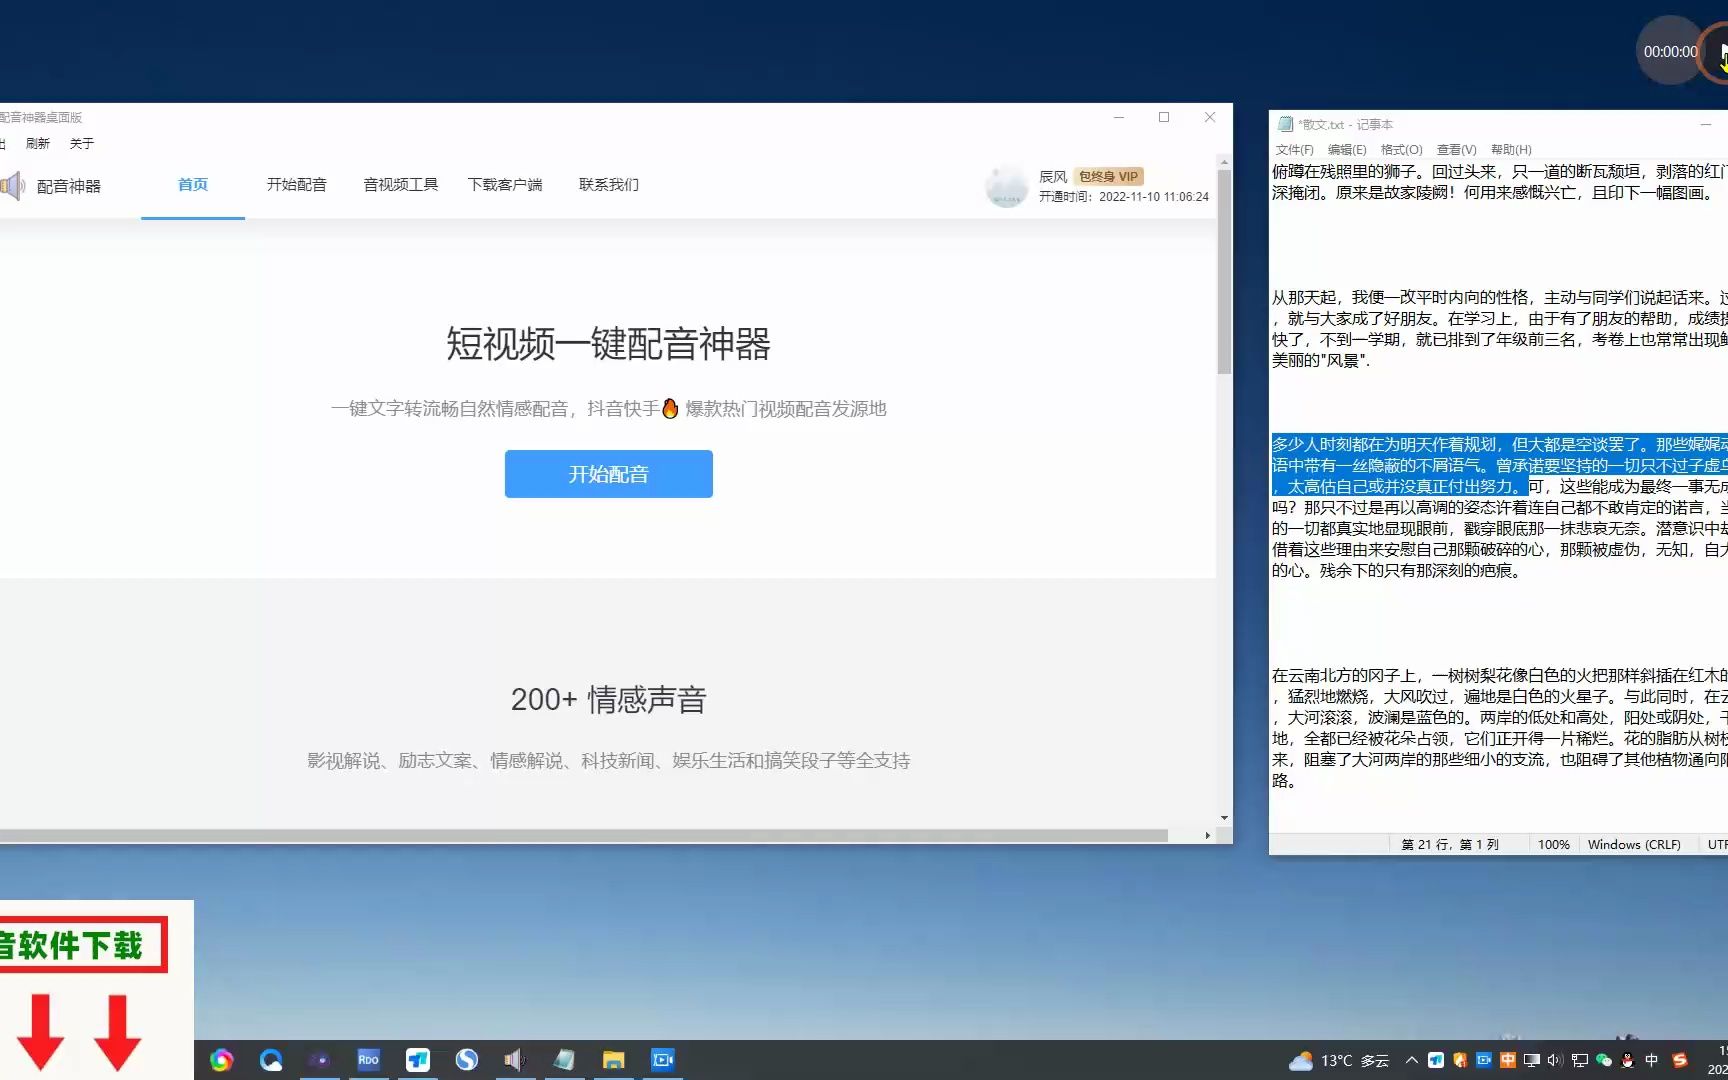Screen dimensions: 1728x1080
Task: Toggle the 中 IME language indicator
Action: [1652, 1061]
